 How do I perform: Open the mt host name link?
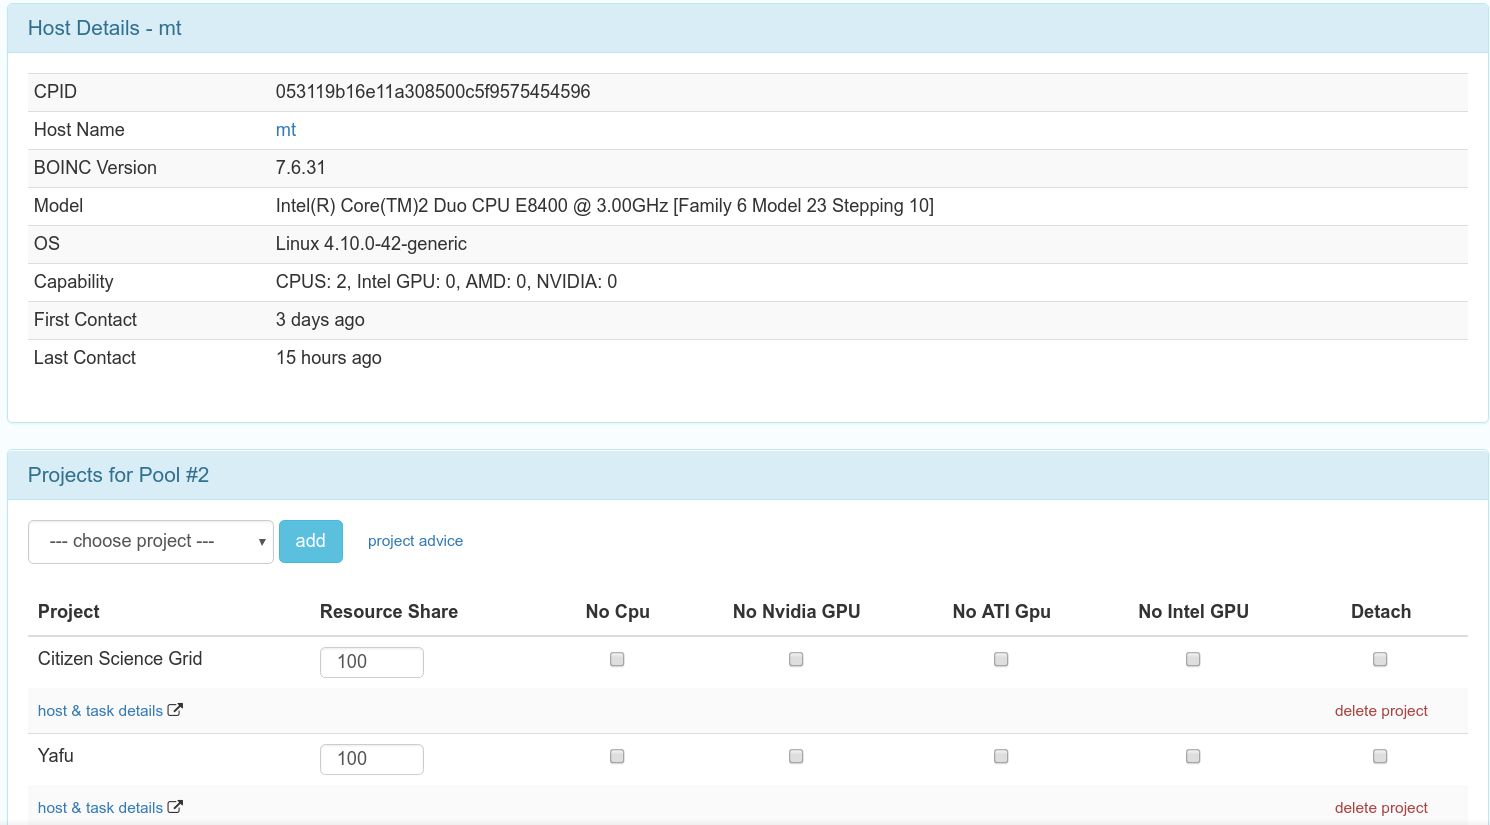tap(286, 130)
